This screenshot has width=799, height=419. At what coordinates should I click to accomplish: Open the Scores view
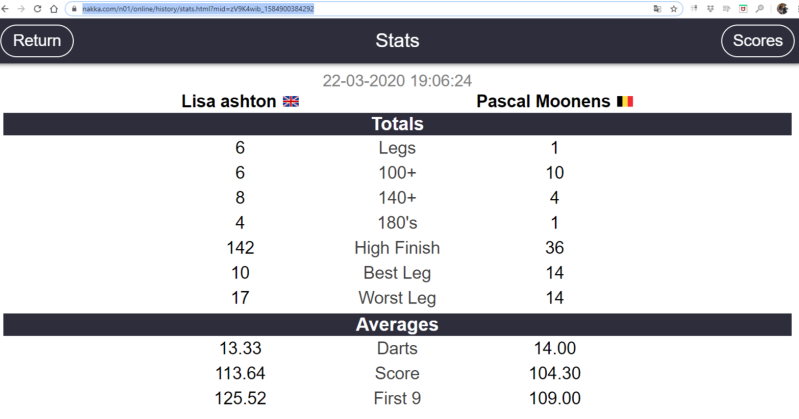(x=757, y=41)
